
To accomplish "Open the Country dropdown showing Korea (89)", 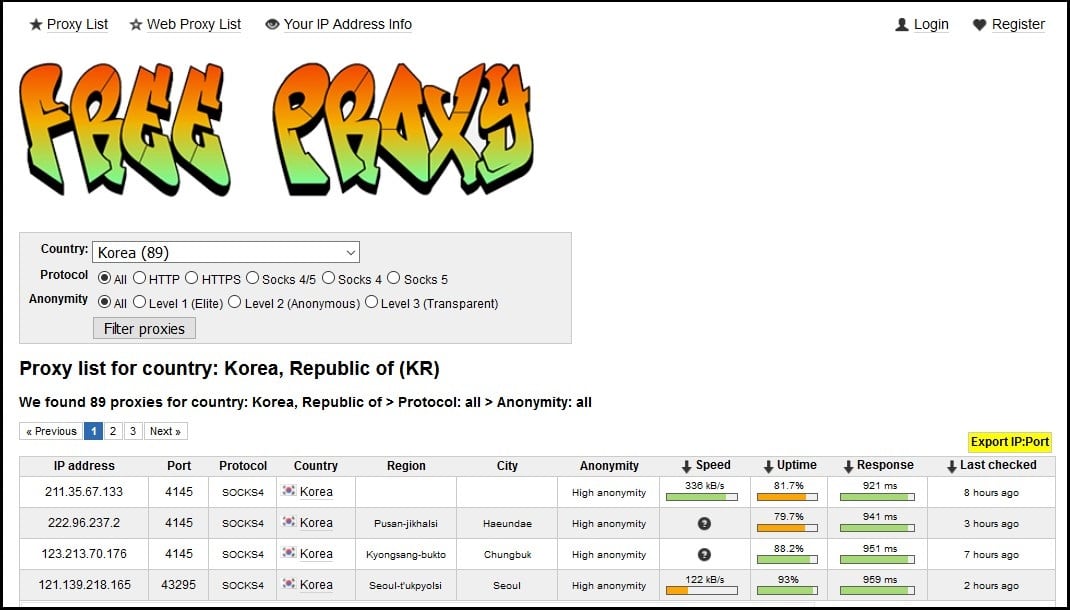I will tap(226, 252).
